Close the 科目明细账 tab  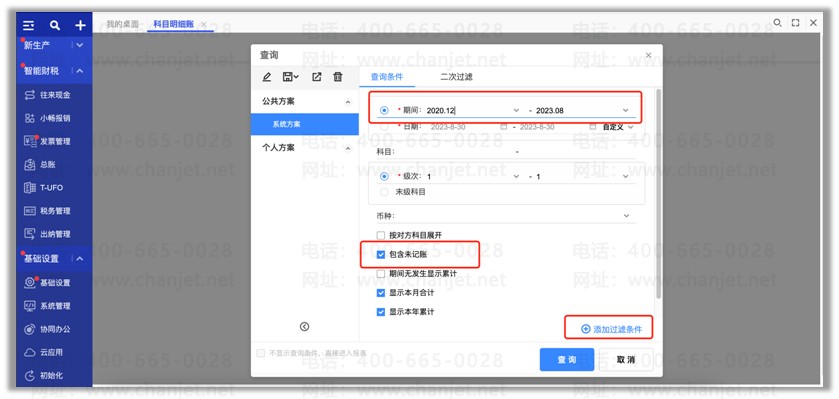204,24
